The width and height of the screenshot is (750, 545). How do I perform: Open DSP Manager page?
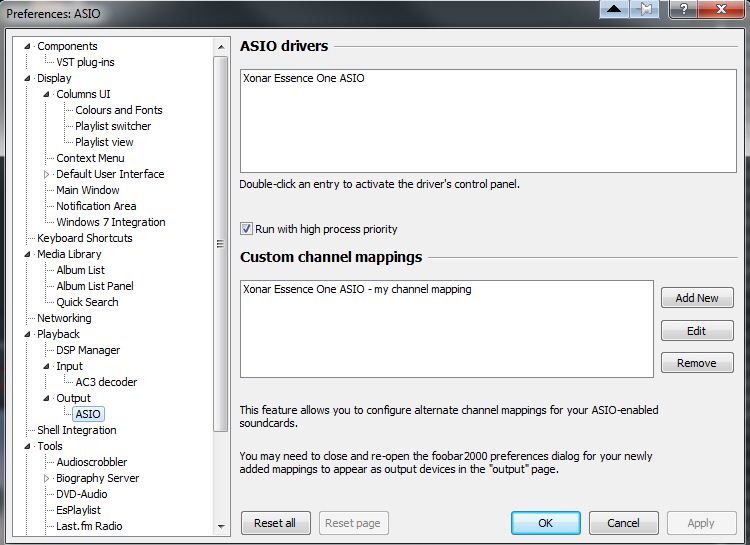88,350
